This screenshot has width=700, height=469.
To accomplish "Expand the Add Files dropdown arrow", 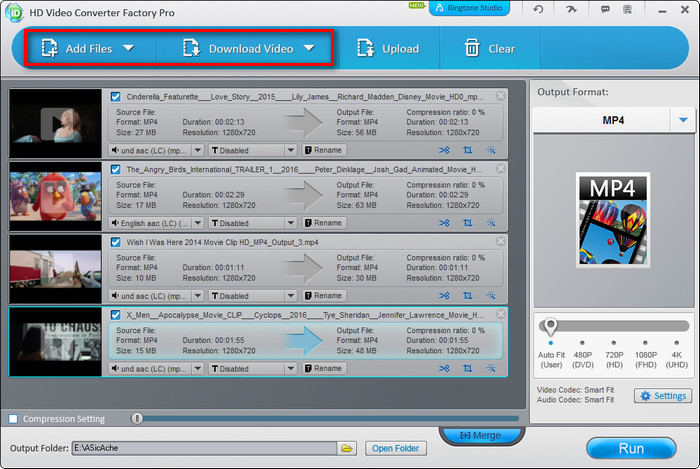I will (129, 48).
